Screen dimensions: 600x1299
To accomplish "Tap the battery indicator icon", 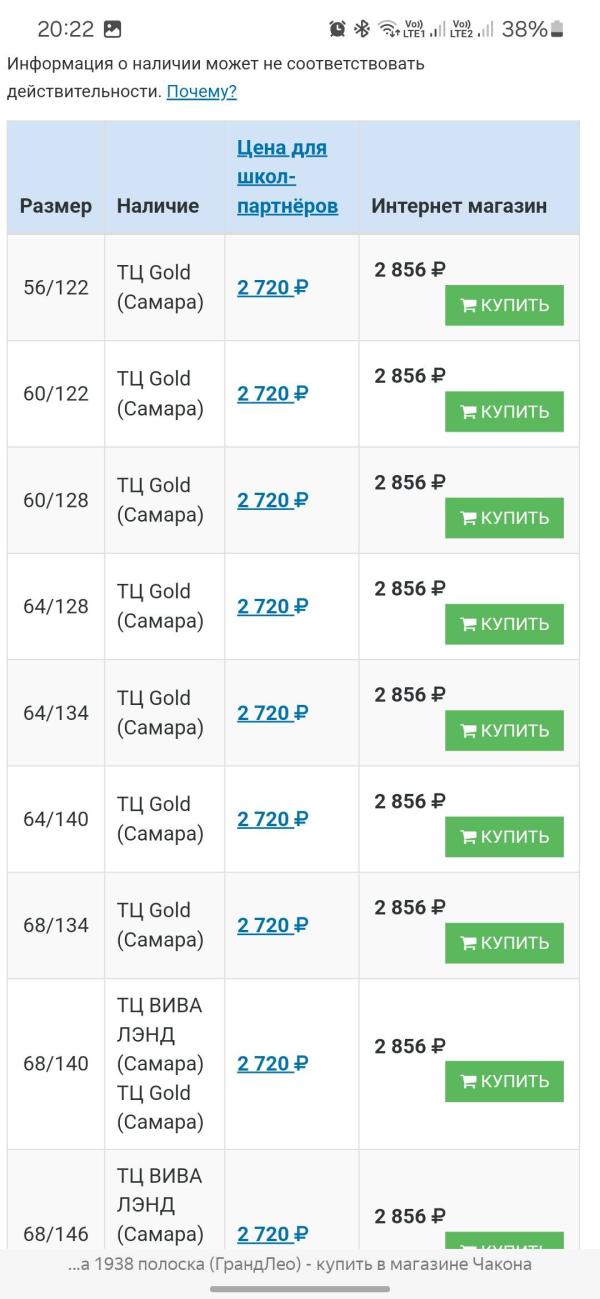I will tap(557, 29).
